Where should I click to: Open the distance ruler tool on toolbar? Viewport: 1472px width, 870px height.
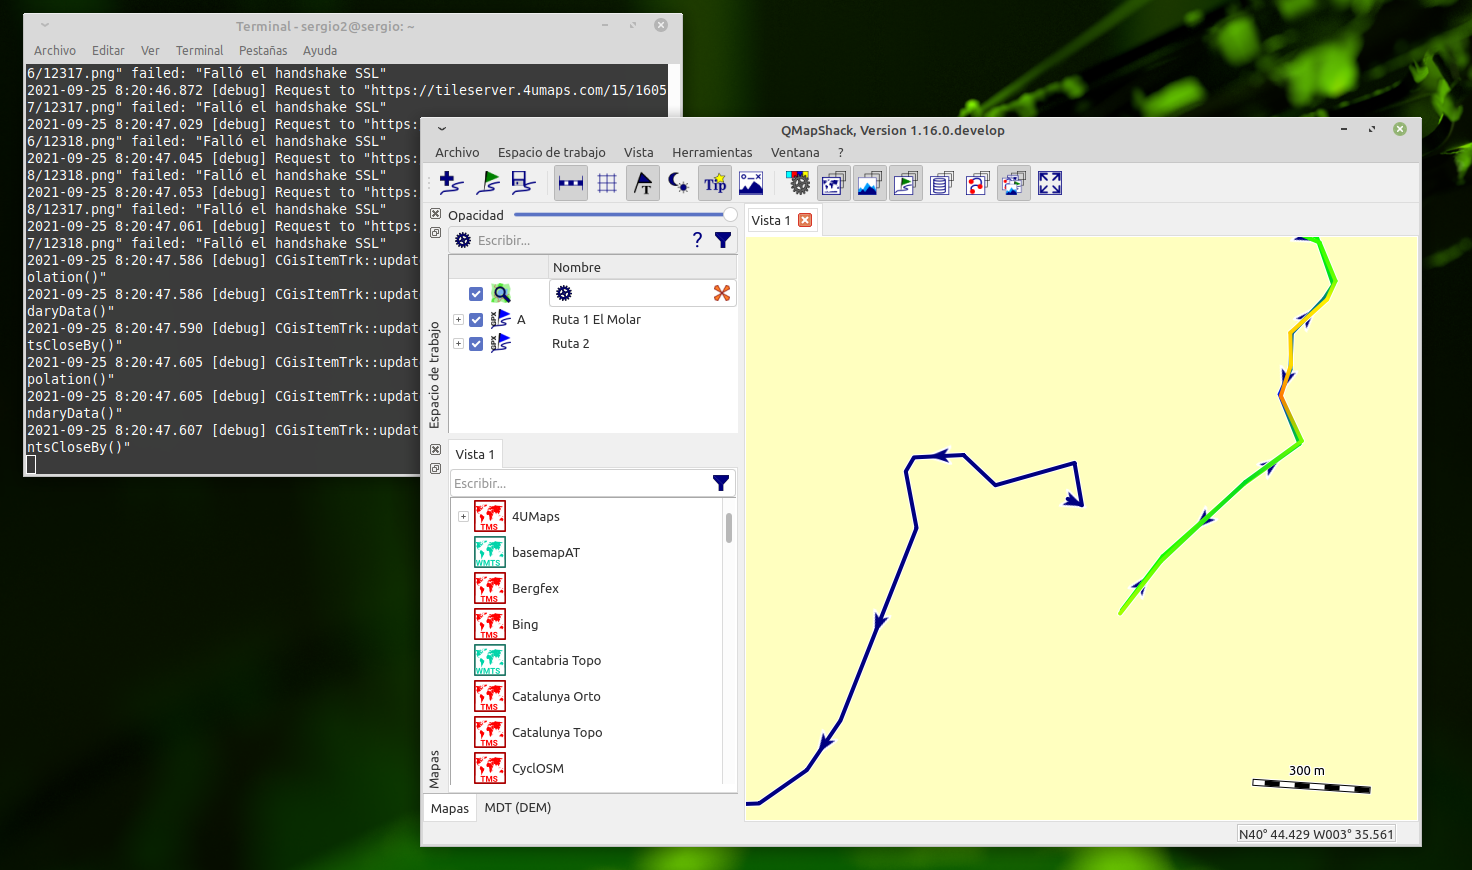tap(570, 183)
